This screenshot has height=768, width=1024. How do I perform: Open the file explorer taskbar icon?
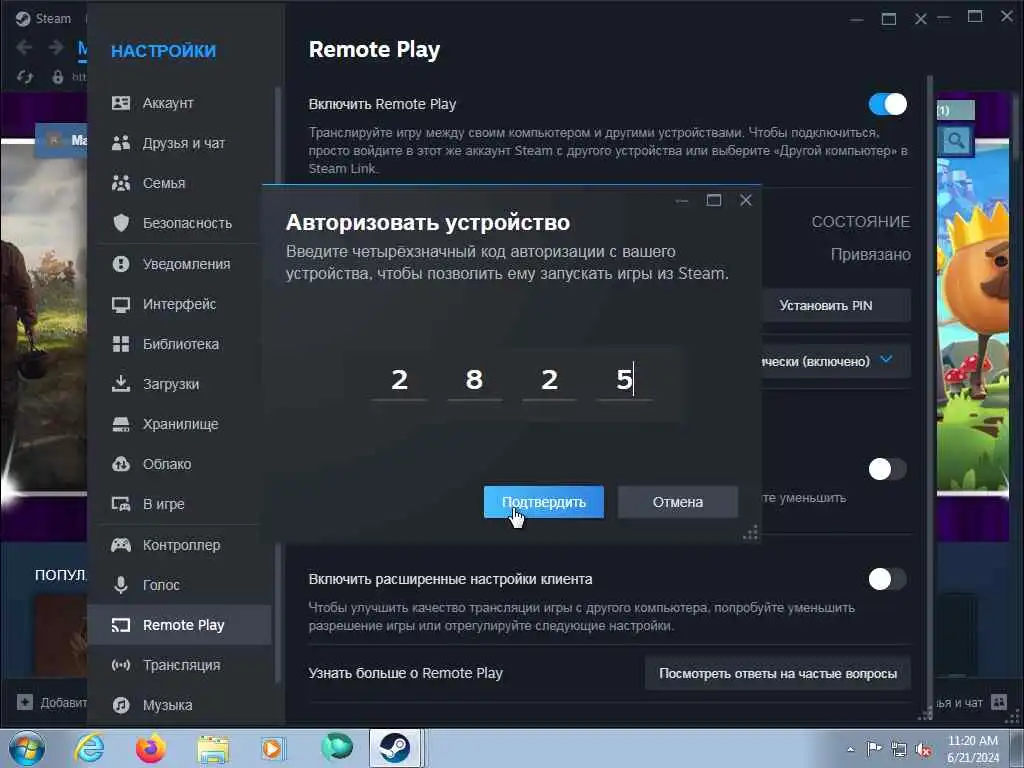point(213,749)
